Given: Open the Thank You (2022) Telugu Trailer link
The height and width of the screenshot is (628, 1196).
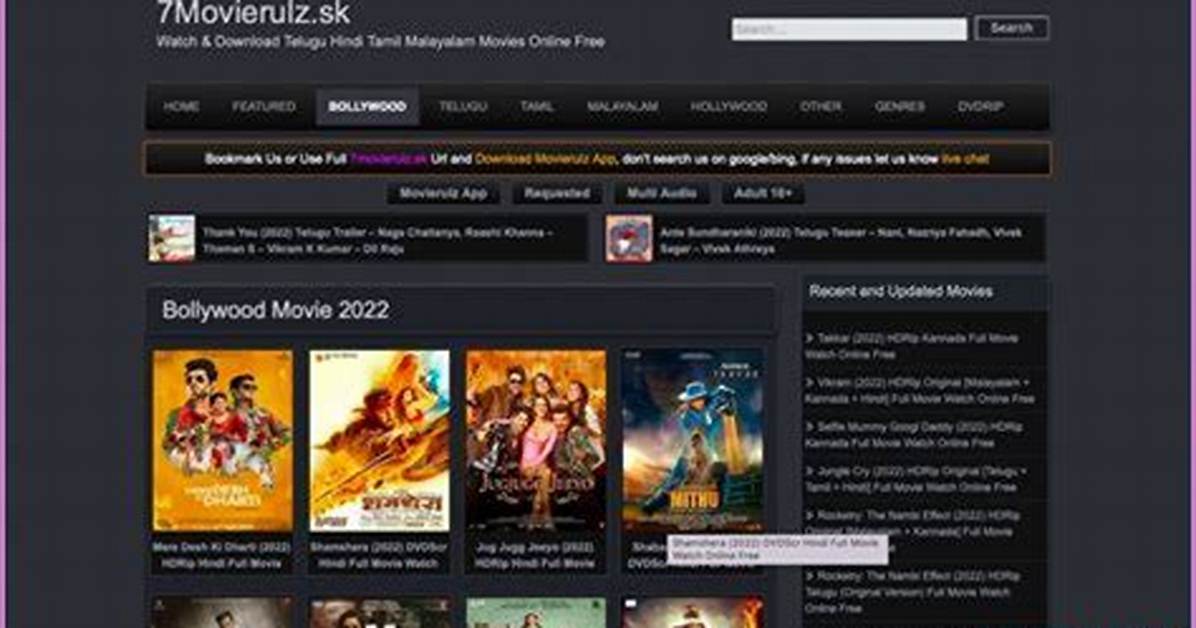Looking at the screenshot, I should [378, 240].
